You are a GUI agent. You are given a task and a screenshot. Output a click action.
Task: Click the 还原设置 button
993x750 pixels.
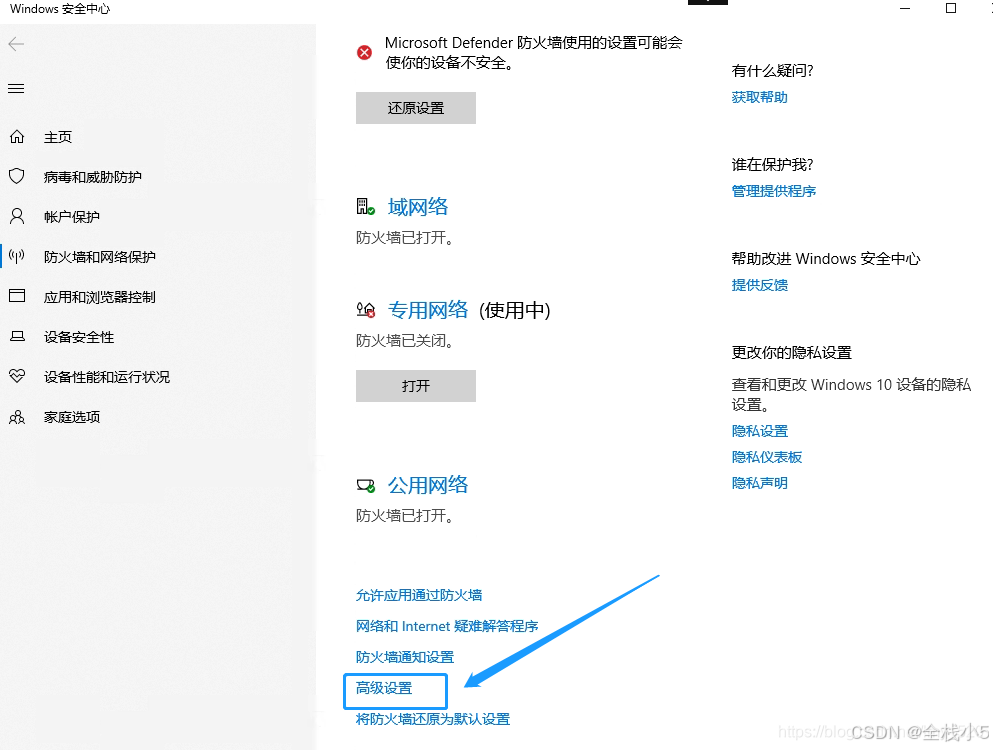(x=415, y=108)
